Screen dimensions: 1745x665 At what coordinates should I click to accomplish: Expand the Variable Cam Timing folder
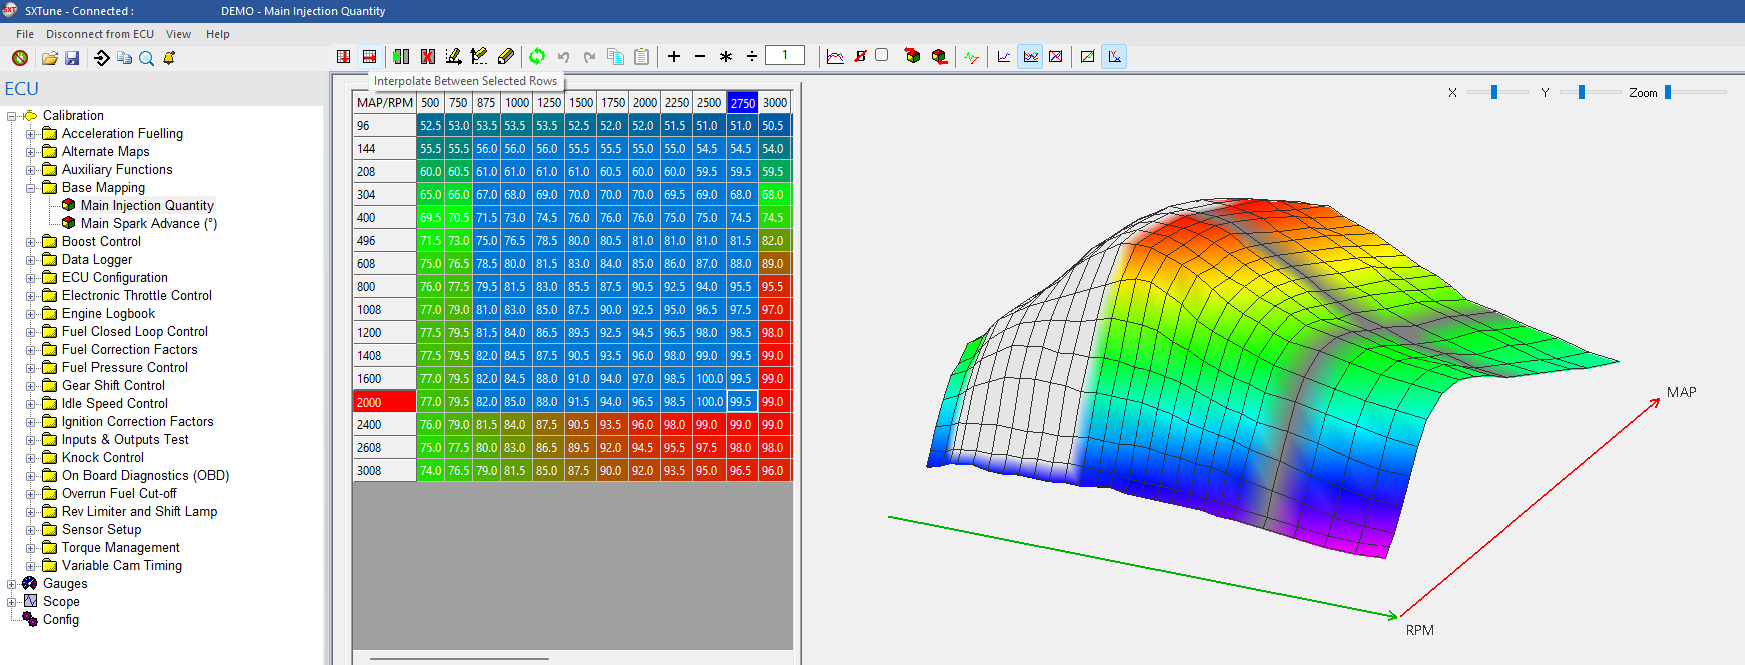[x=31, y=566]
